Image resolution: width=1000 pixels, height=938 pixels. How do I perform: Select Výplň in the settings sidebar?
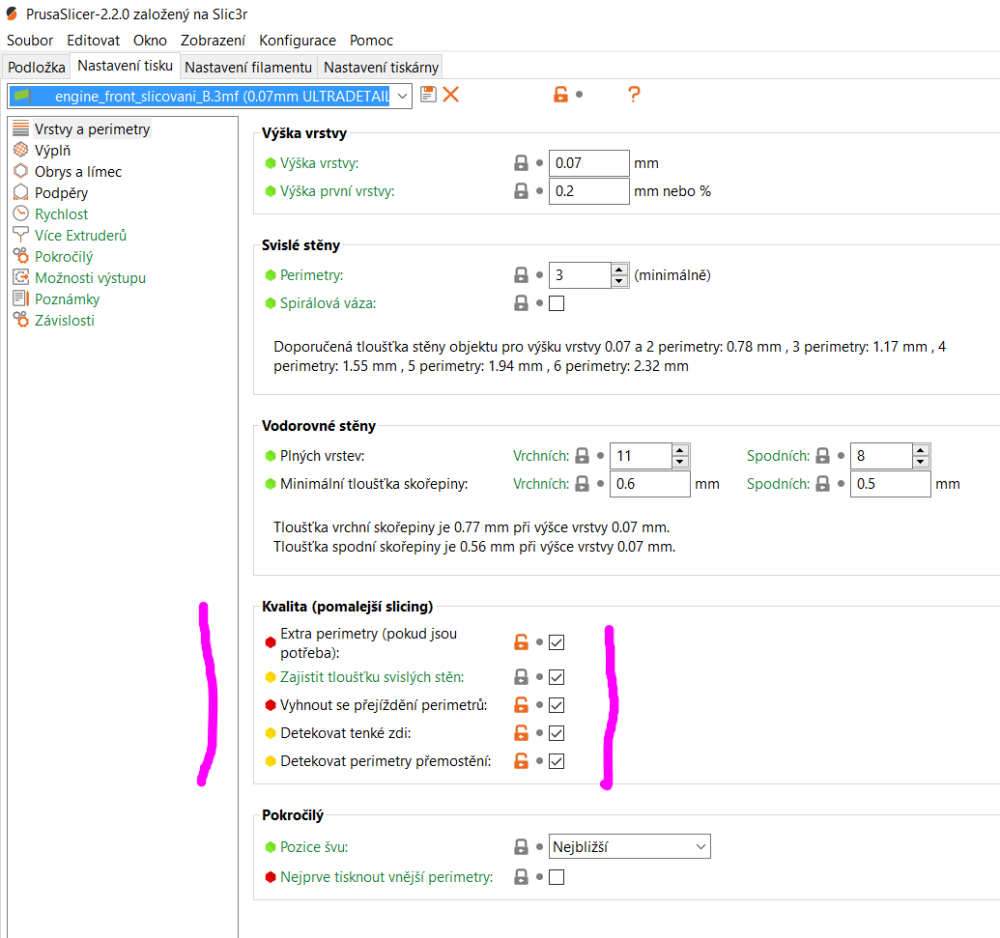tap(52, 150)
